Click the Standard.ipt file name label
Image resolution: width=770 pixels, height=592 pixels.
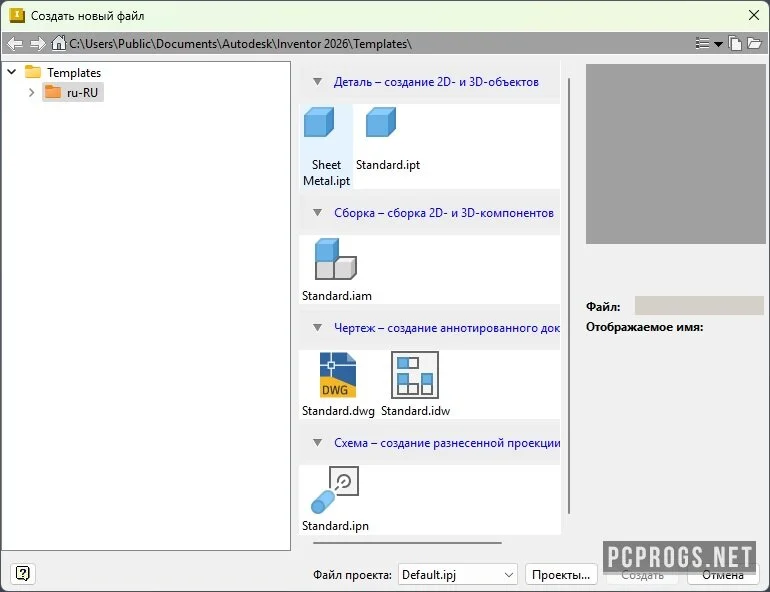point(388,165)
